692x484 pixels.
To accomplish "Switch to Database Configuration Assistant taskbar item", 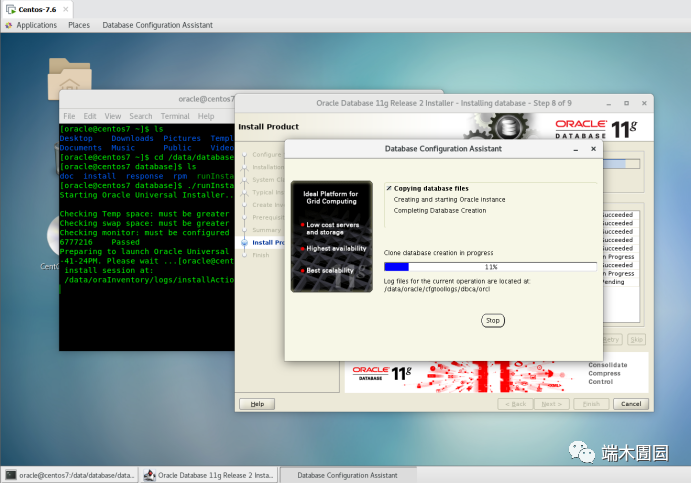I will coord(347,475).
